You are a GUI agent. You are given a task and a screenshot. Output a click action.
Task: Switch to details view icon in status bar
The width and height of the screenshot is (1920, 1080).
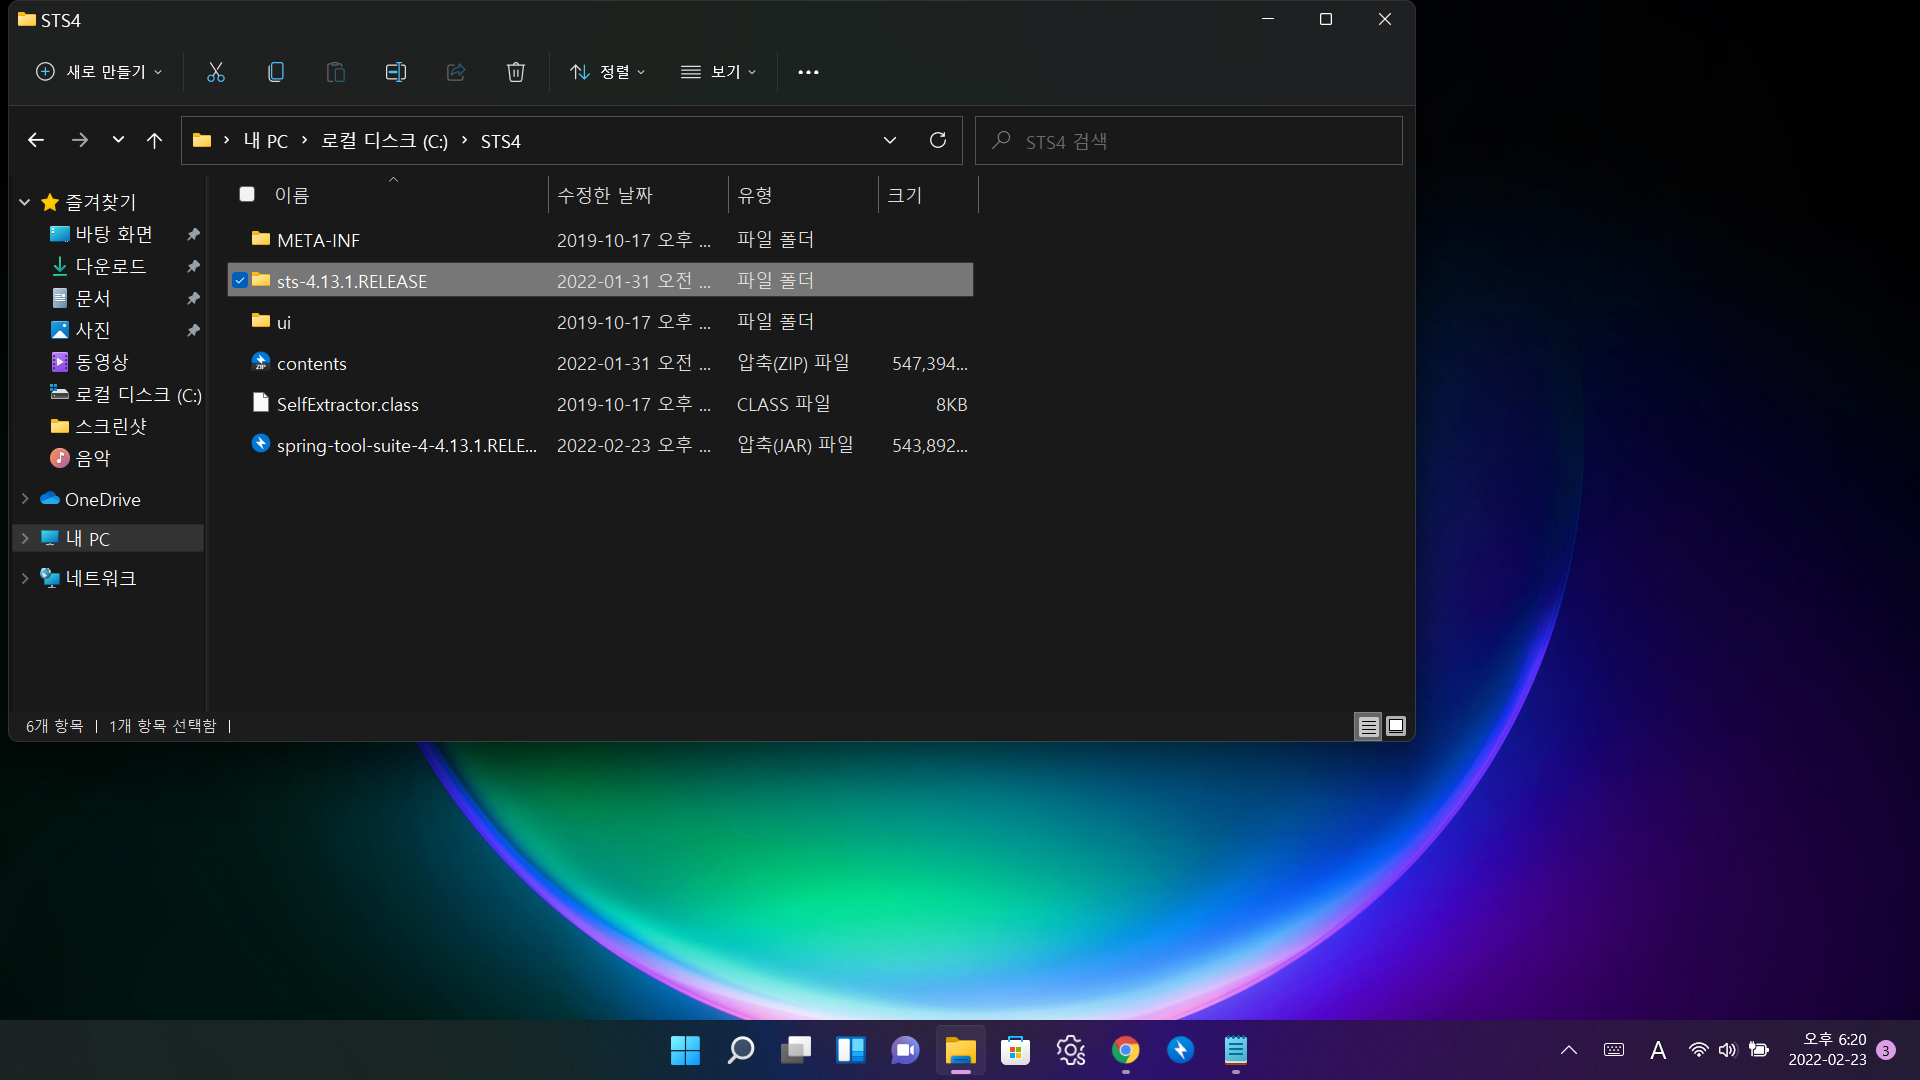coord(1368,726)
